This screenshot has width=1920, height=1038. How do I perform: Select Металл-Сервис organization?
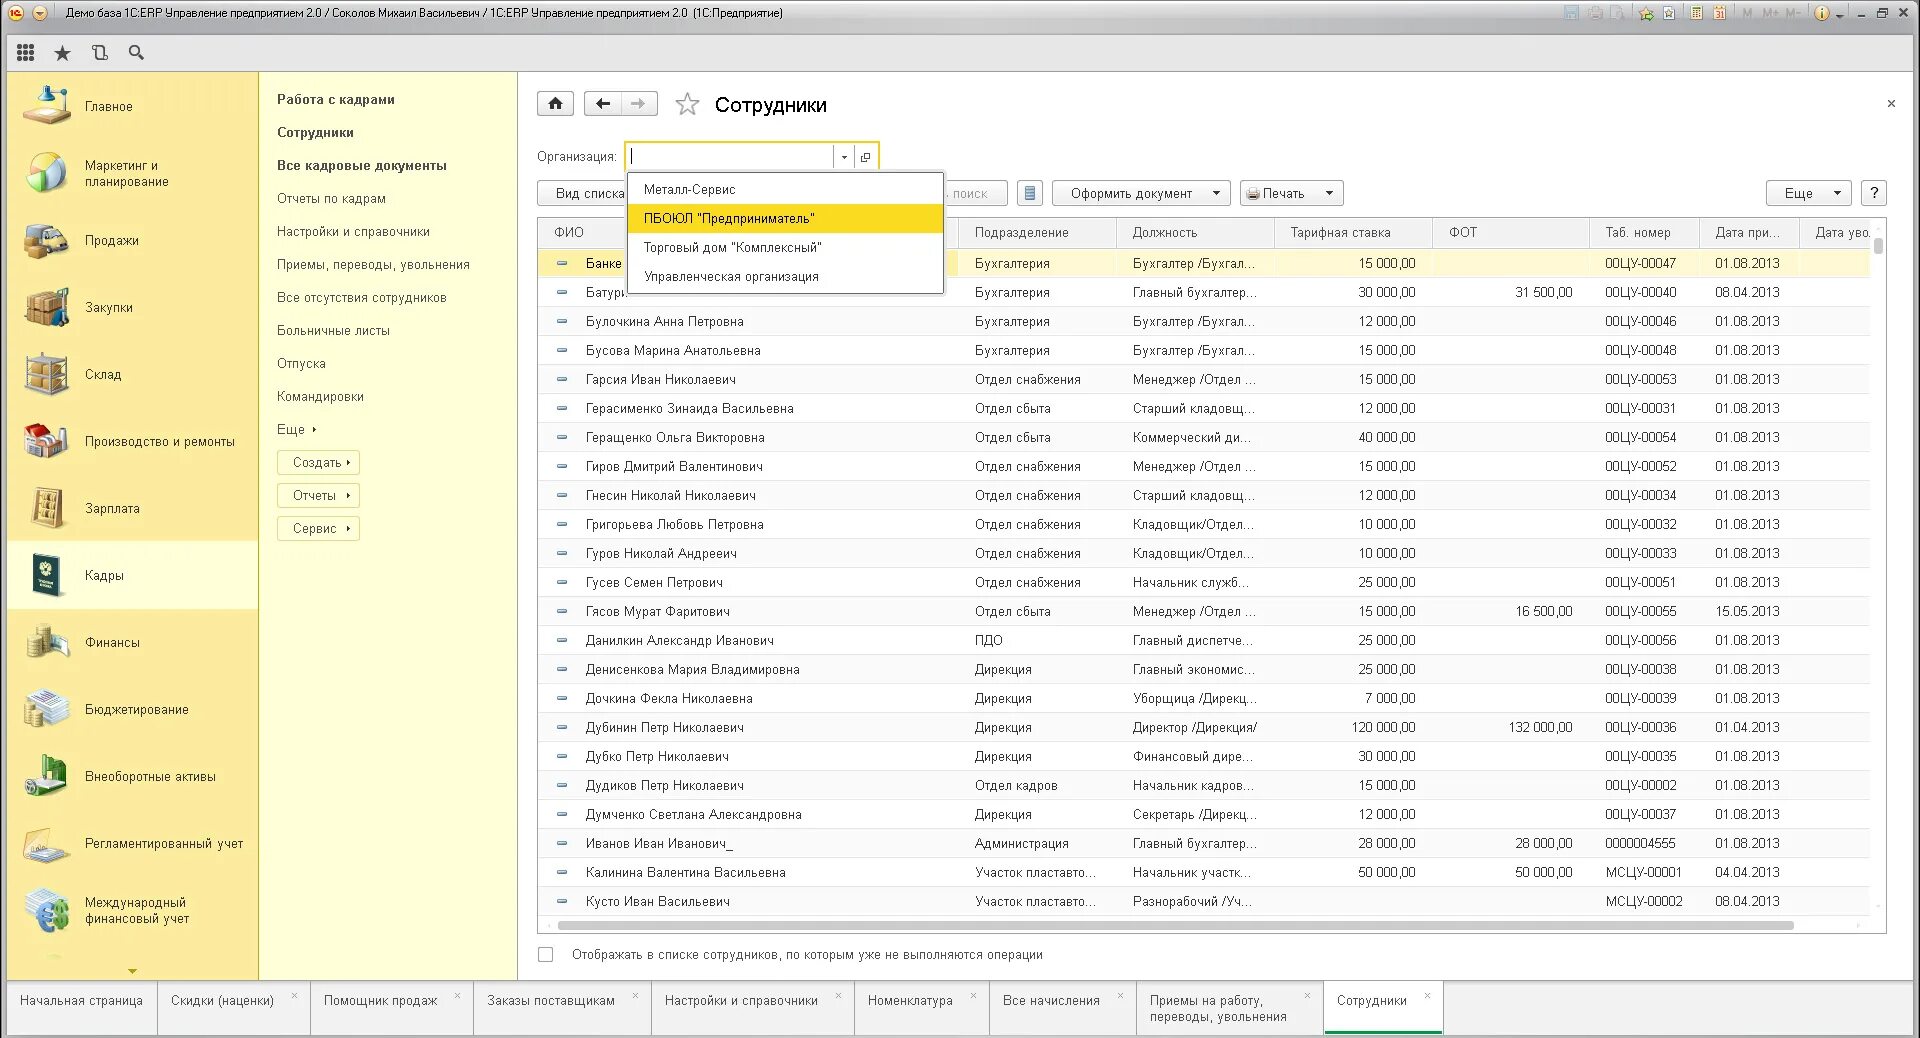(x=786, y=189)
